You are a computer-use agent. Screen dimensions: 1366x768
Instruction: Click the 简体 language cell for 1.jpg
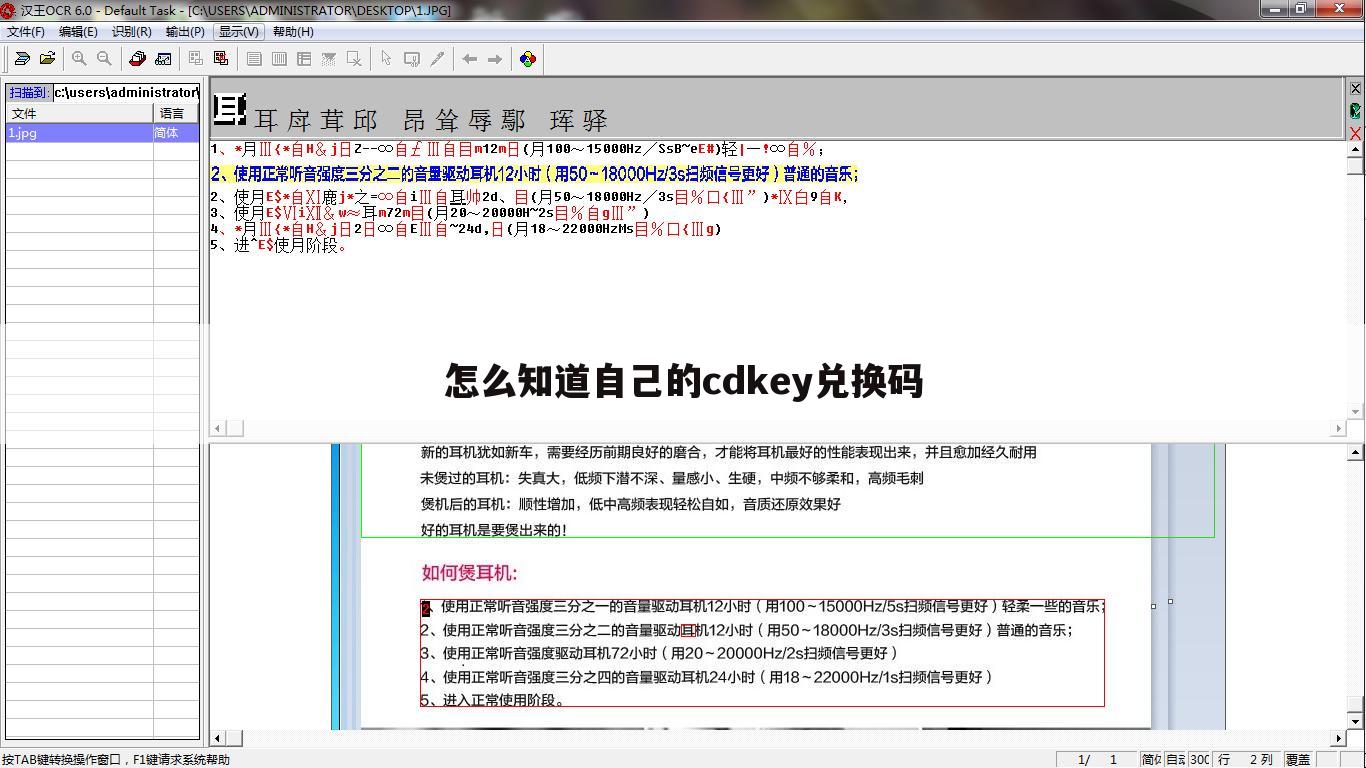tap(176, 132)
